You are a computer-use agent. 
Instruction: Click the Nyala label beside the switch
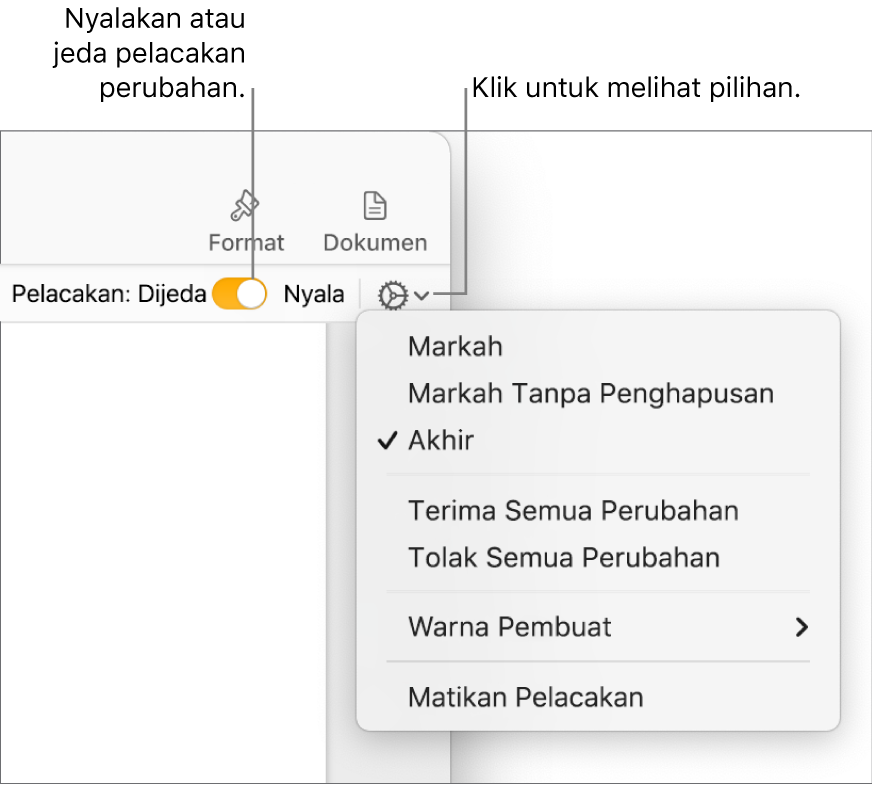coord(314,294)
